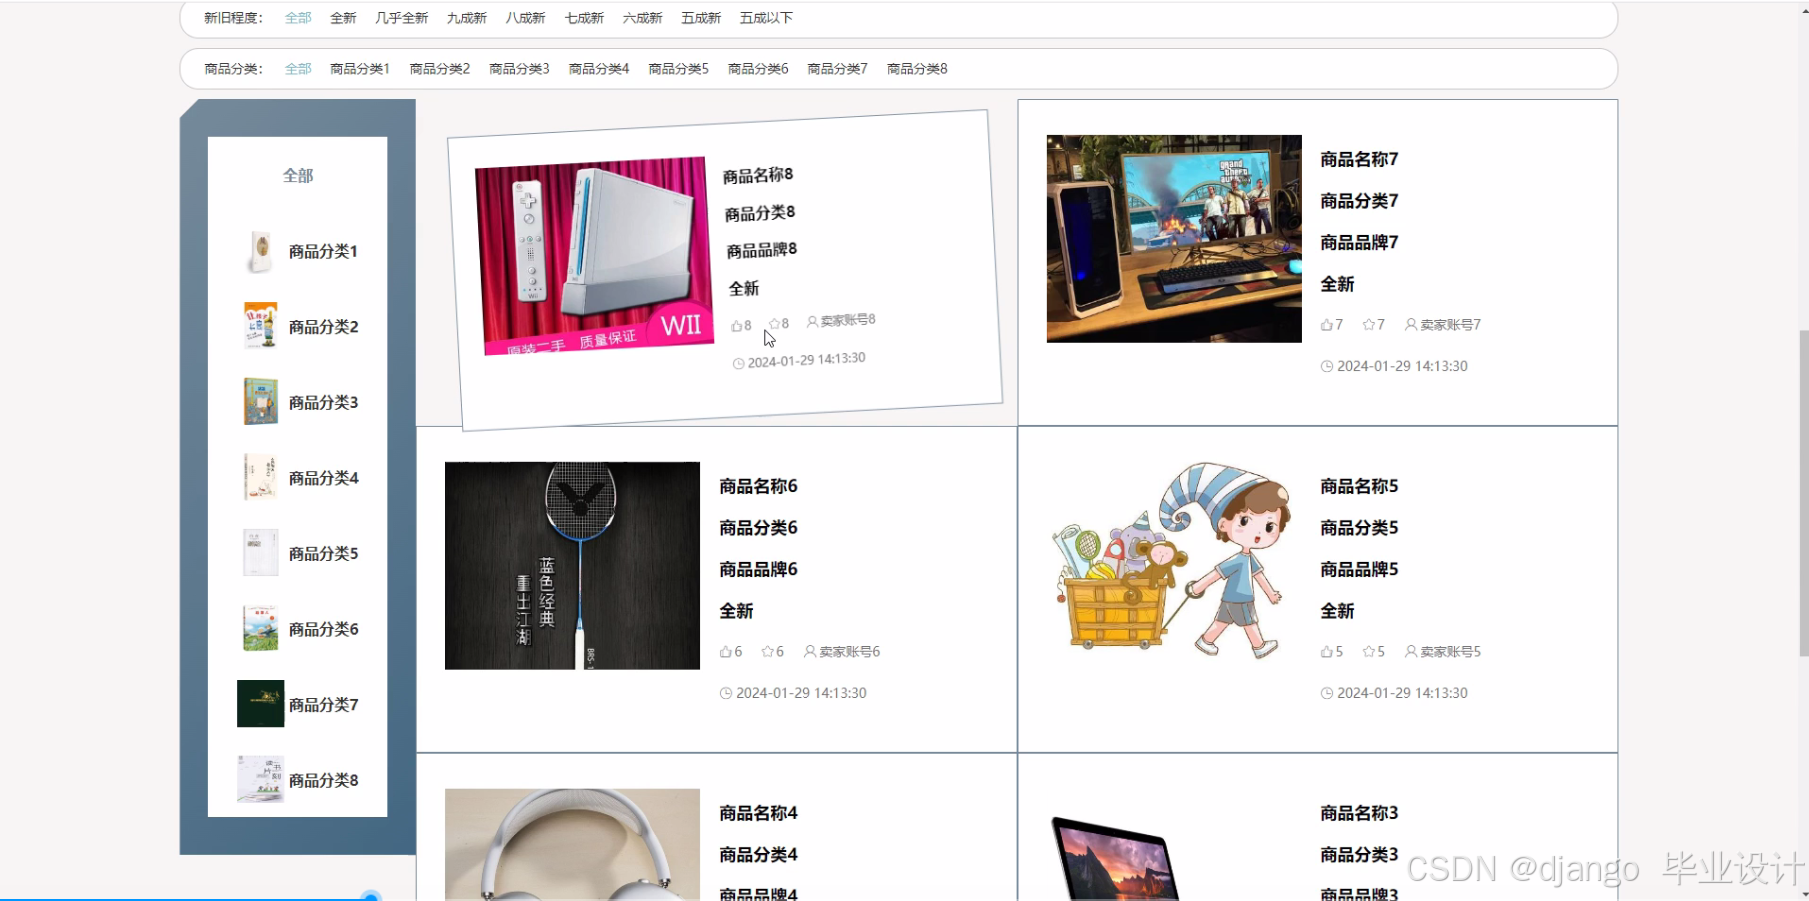Open the gaming PC product image
Image resolution: width=1809 pixels, height=901 pixels.
(x=1174, y=239)
